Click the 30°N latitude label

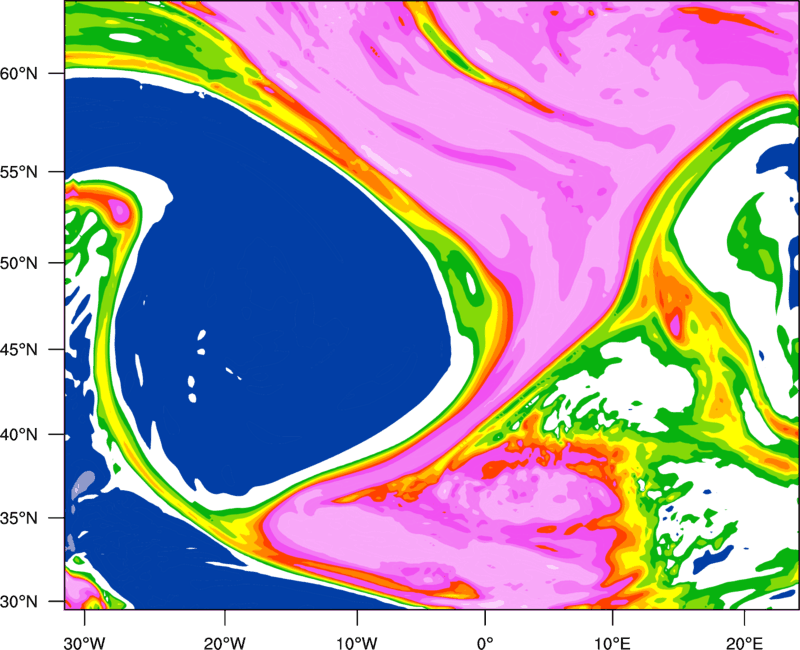19,602
